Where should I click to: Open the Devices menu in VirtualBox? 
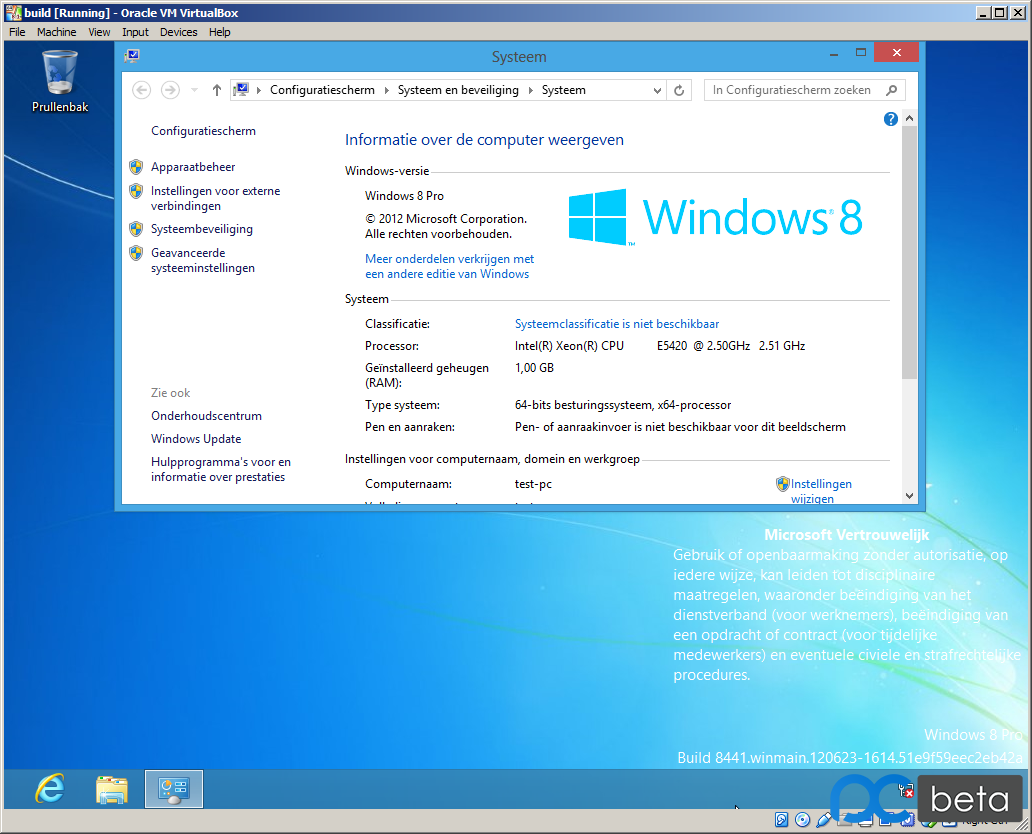pos(178,32)
